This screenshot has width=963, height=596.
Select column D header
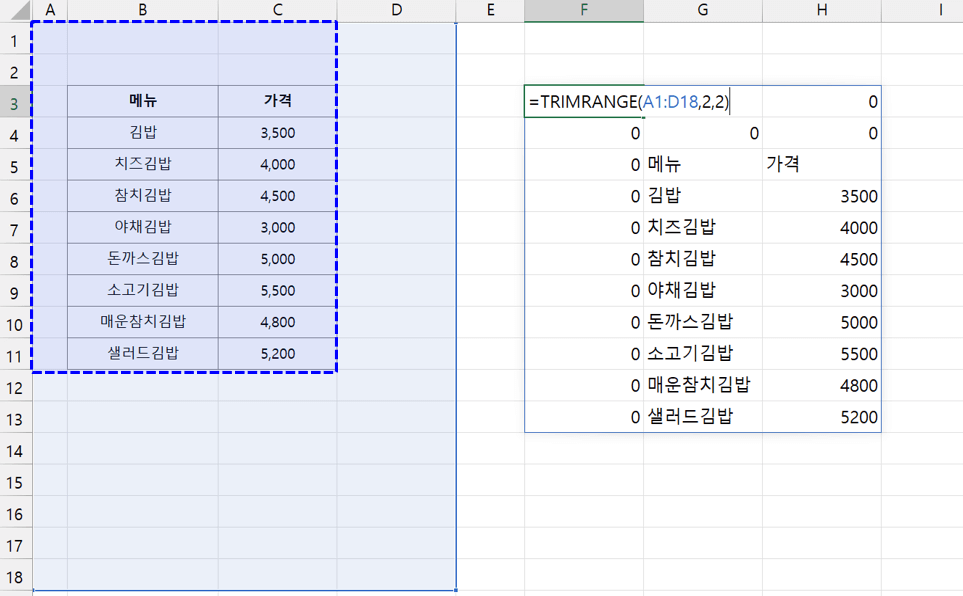[x=397, y=10]
